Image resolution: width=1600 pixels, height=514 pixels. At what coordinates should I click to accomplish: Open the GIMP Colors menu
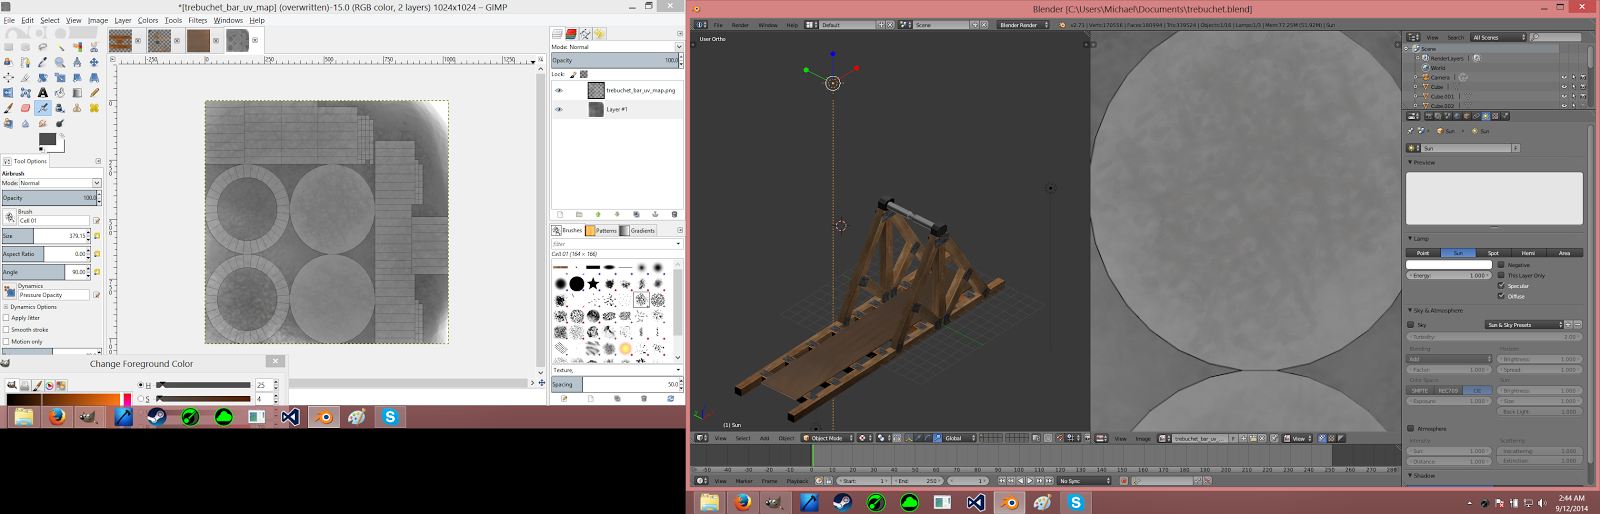tap(148, 20)
